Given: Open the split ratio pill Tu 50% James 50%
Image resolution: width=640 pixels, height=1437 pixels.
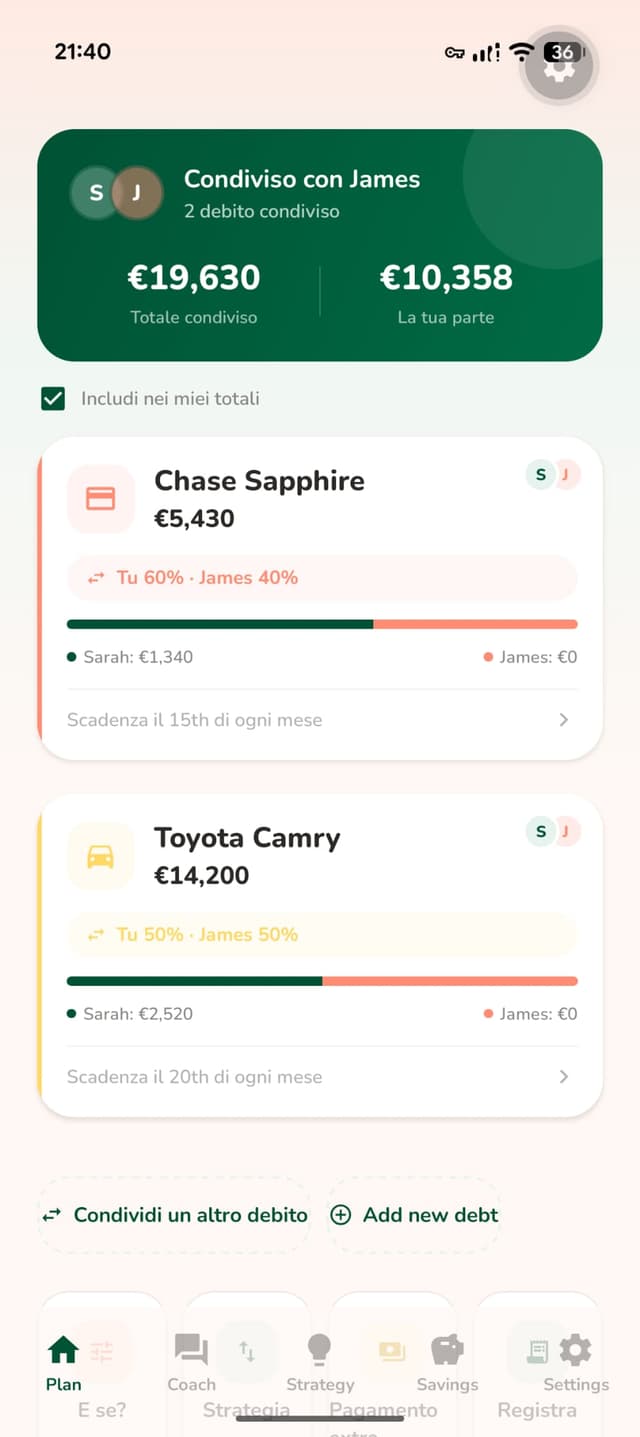Looking at the screenshot, I should [x=322, y=934].
